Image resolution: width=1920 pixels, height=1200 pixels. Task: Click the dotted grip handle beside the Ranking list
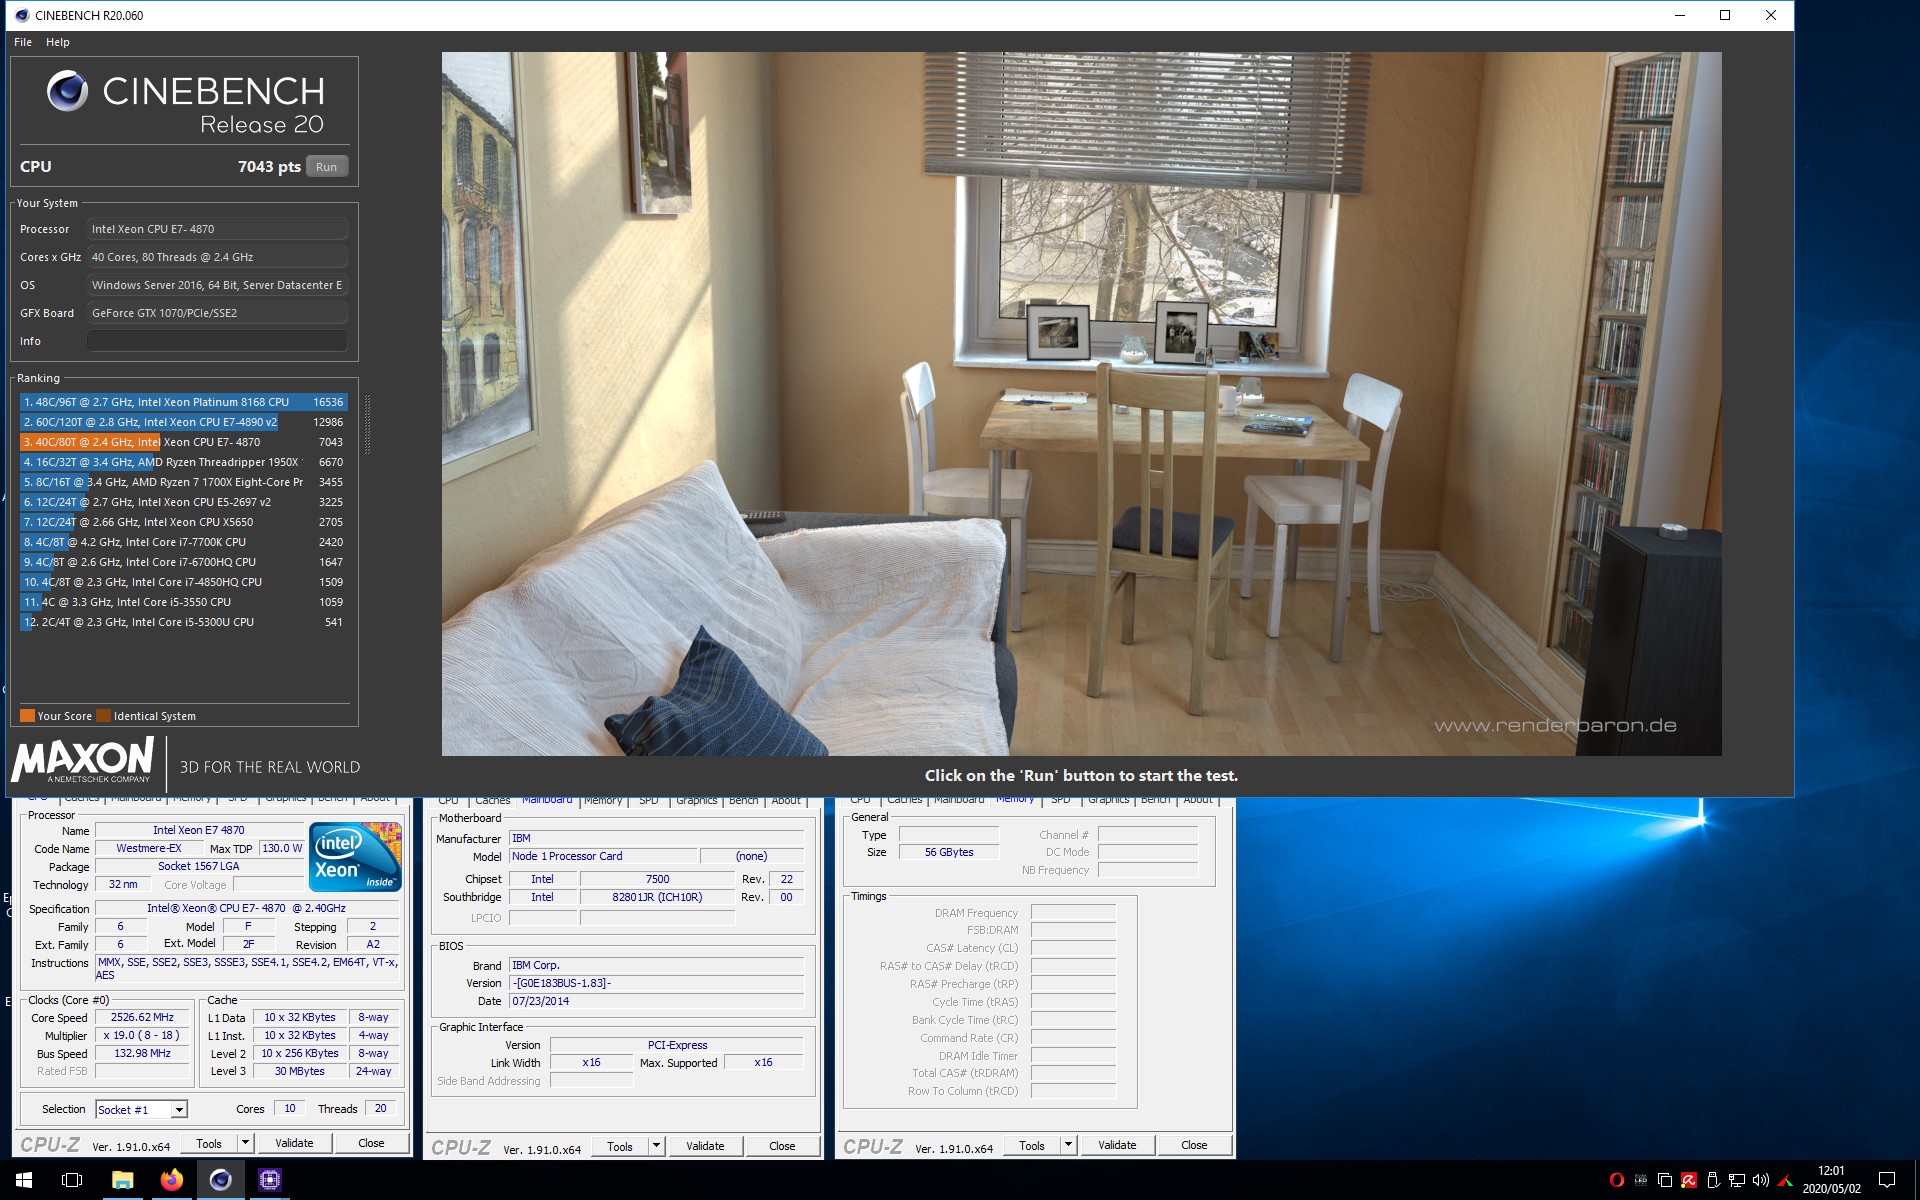tap(367, 425)
